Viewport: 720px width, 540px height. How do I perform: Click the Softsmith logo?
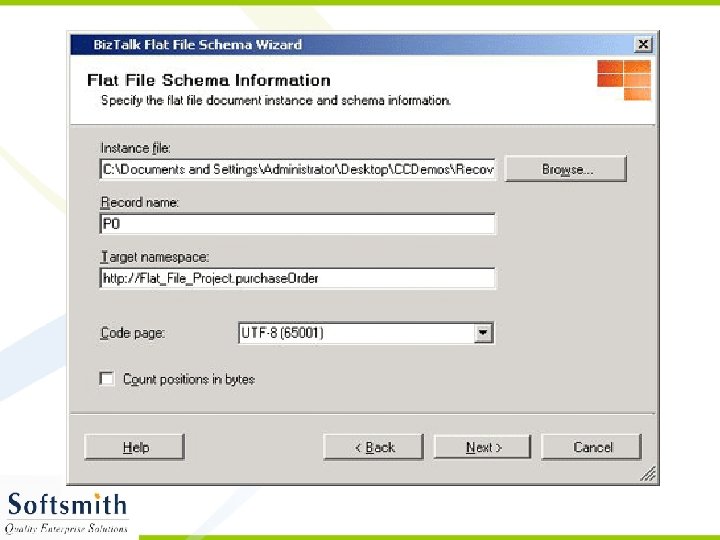pos(67,512)
